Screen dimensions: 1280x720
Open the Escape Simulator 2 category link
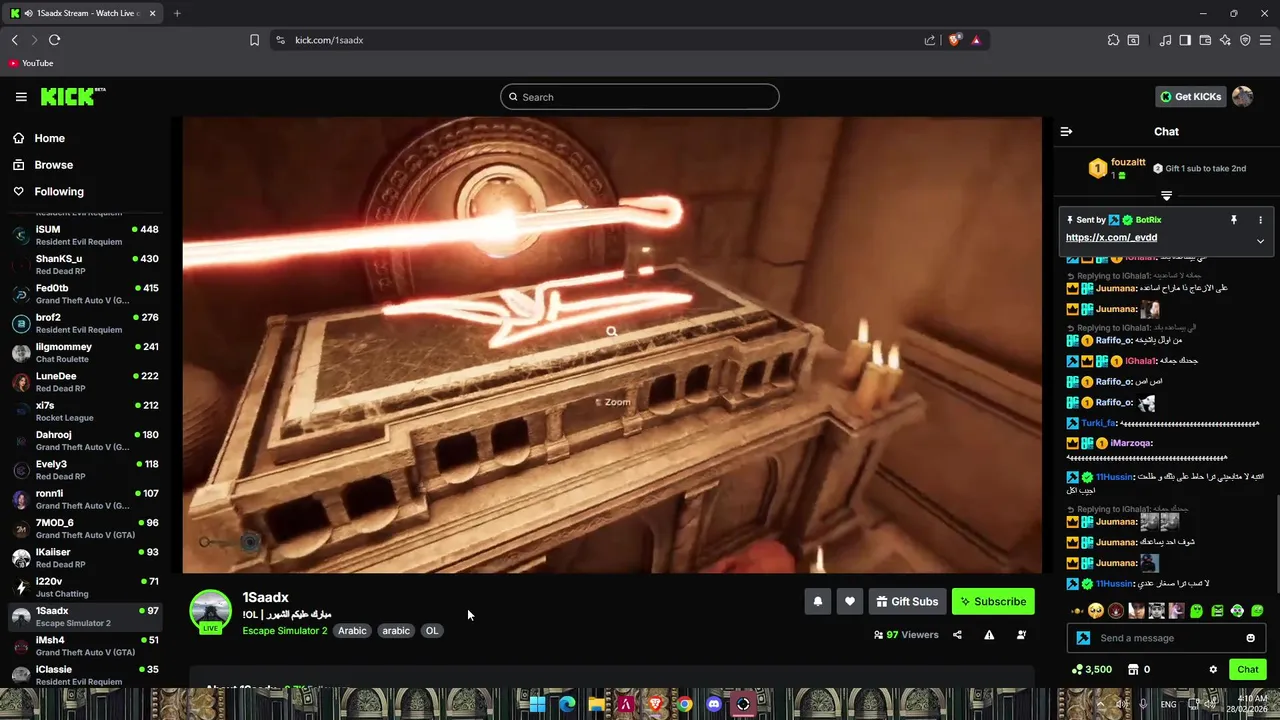284,631
